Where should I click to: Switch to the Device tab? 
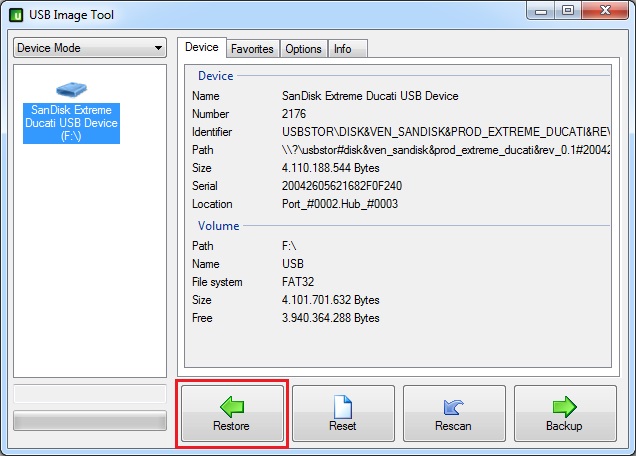pos(202,47)
